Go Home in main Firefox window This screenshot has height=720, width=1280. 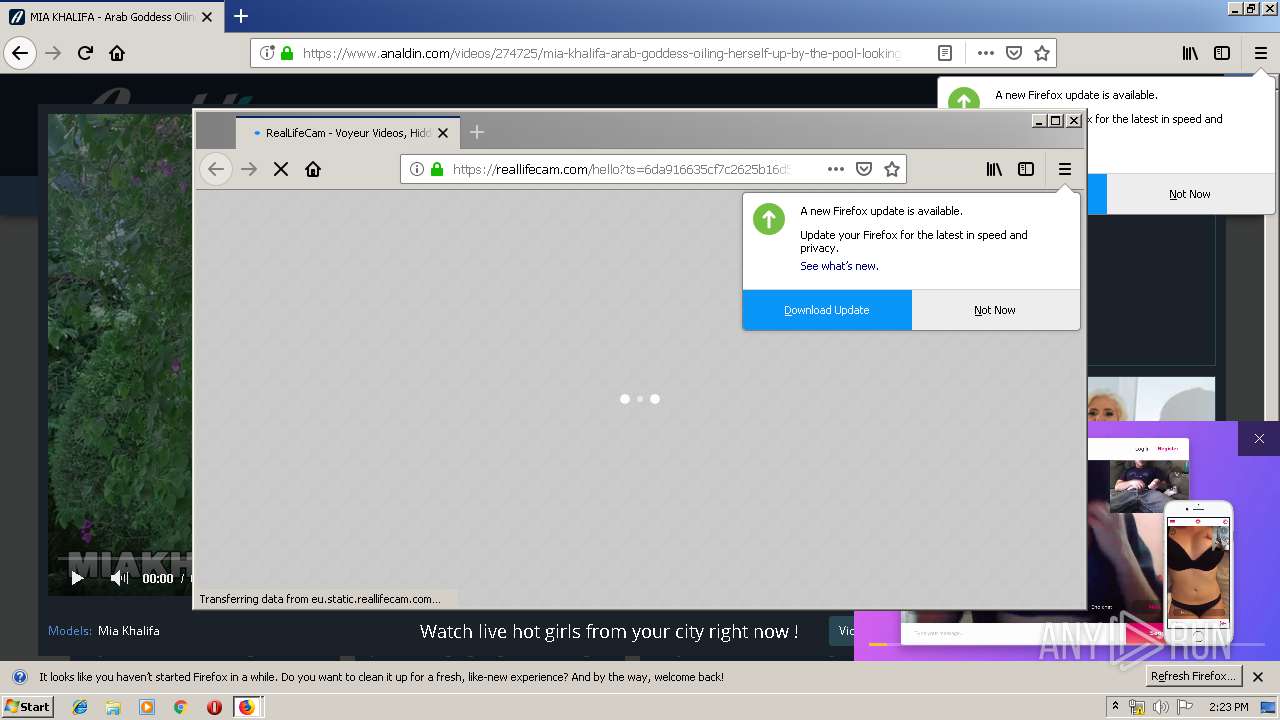tap(117, 53)
